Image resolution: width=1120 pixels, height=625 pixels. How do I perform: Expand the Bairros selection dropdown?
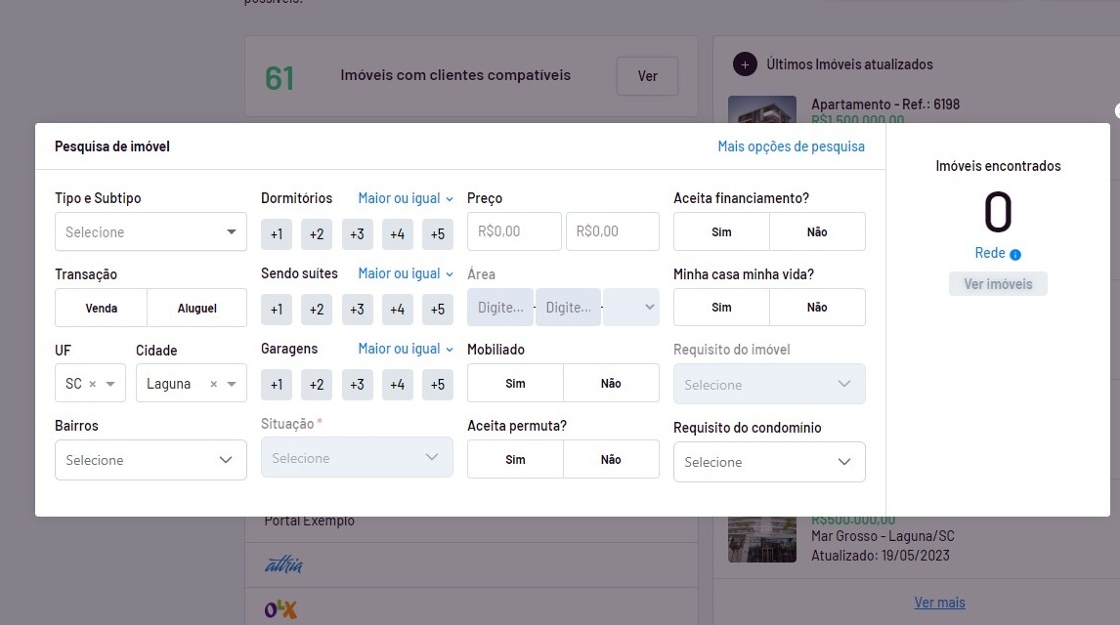pos(150,460)
